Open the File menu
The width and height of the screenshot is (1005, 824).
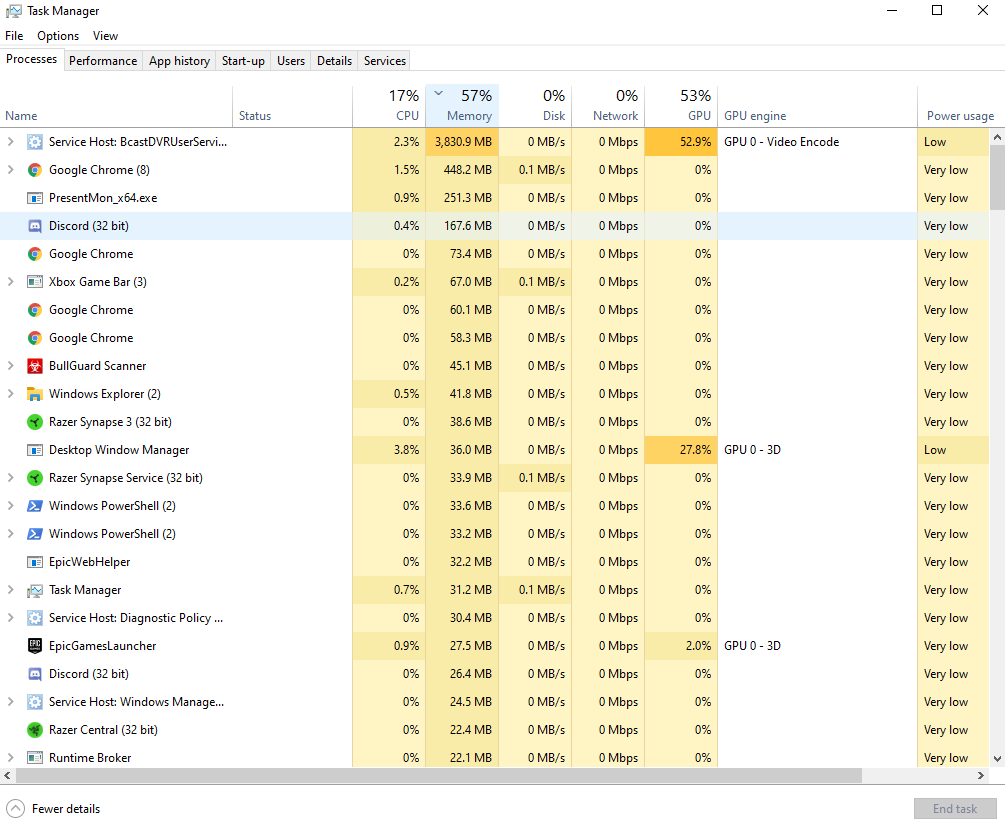(14, 36)
